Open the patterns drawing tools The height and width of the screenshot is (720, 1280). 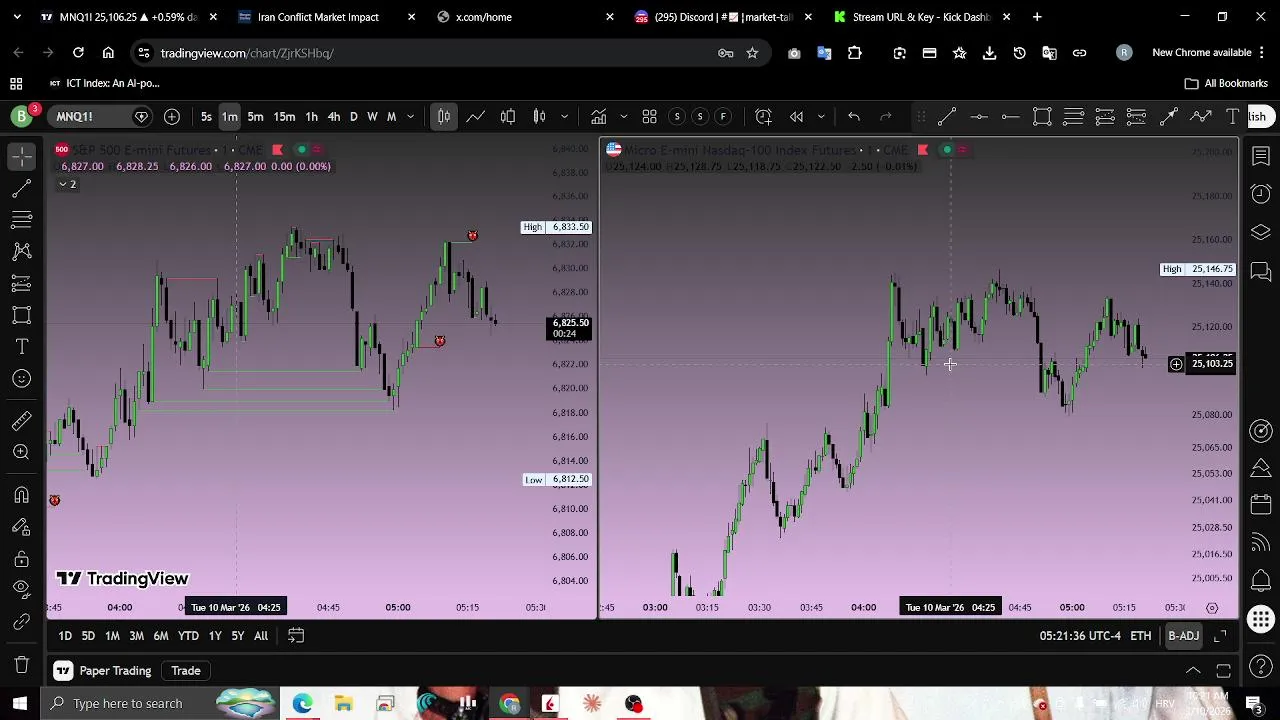tap(22, 251)
